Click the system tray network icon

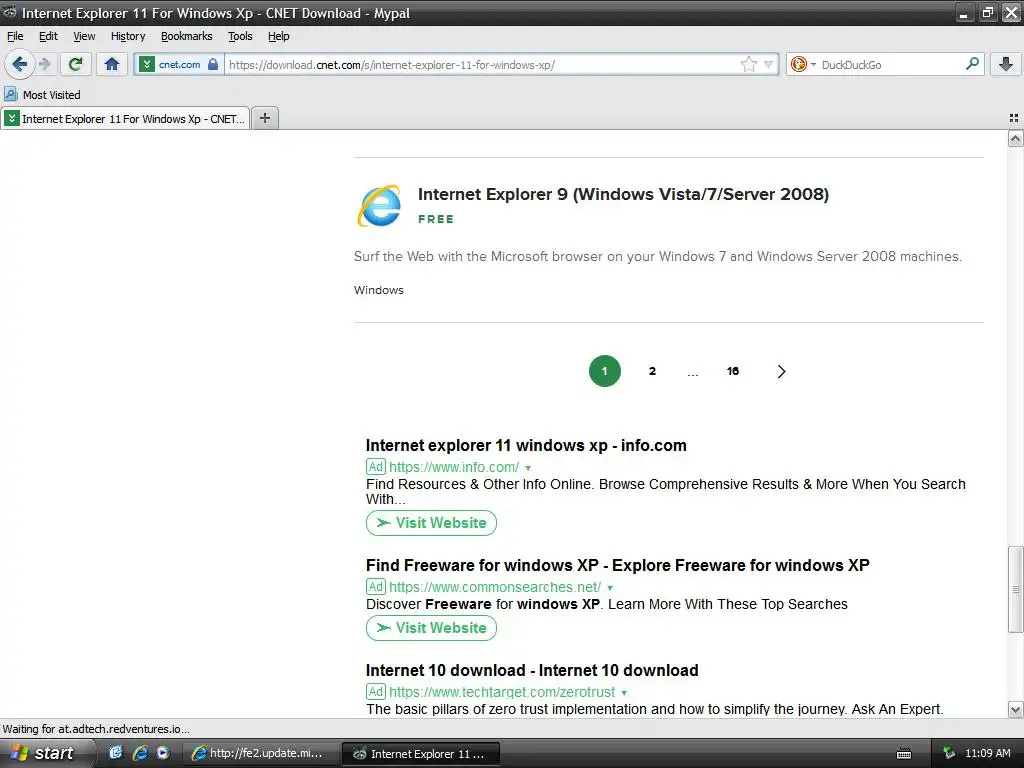[x=949, y=753]
